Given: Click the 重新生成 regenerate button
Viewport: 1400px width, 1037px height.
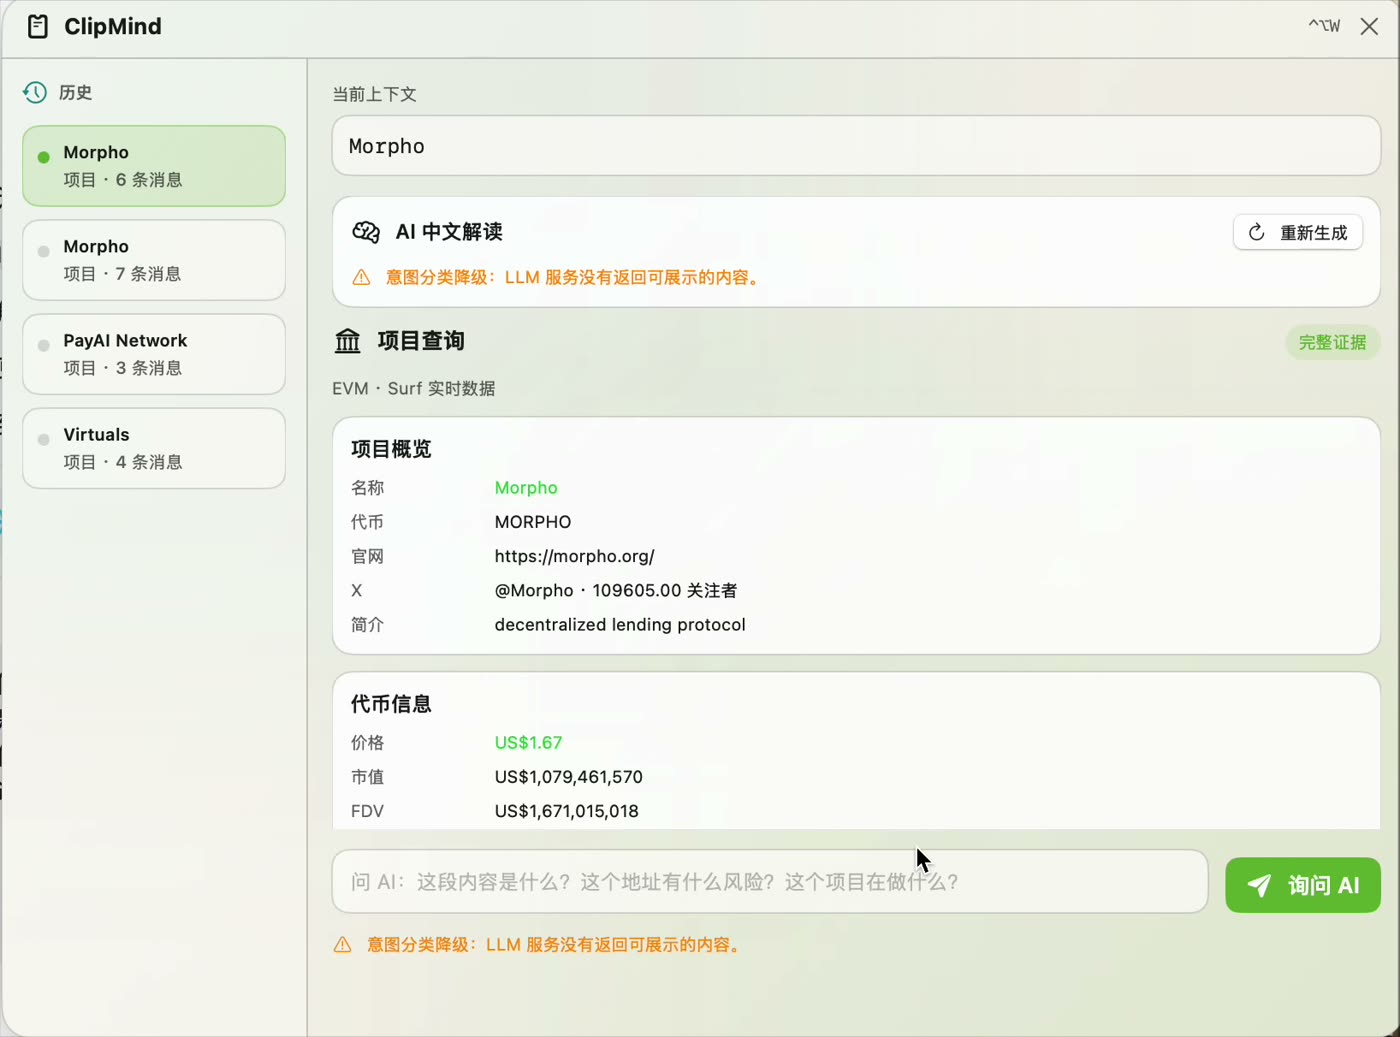Looking at the screenshot, I should (1298, 232).
